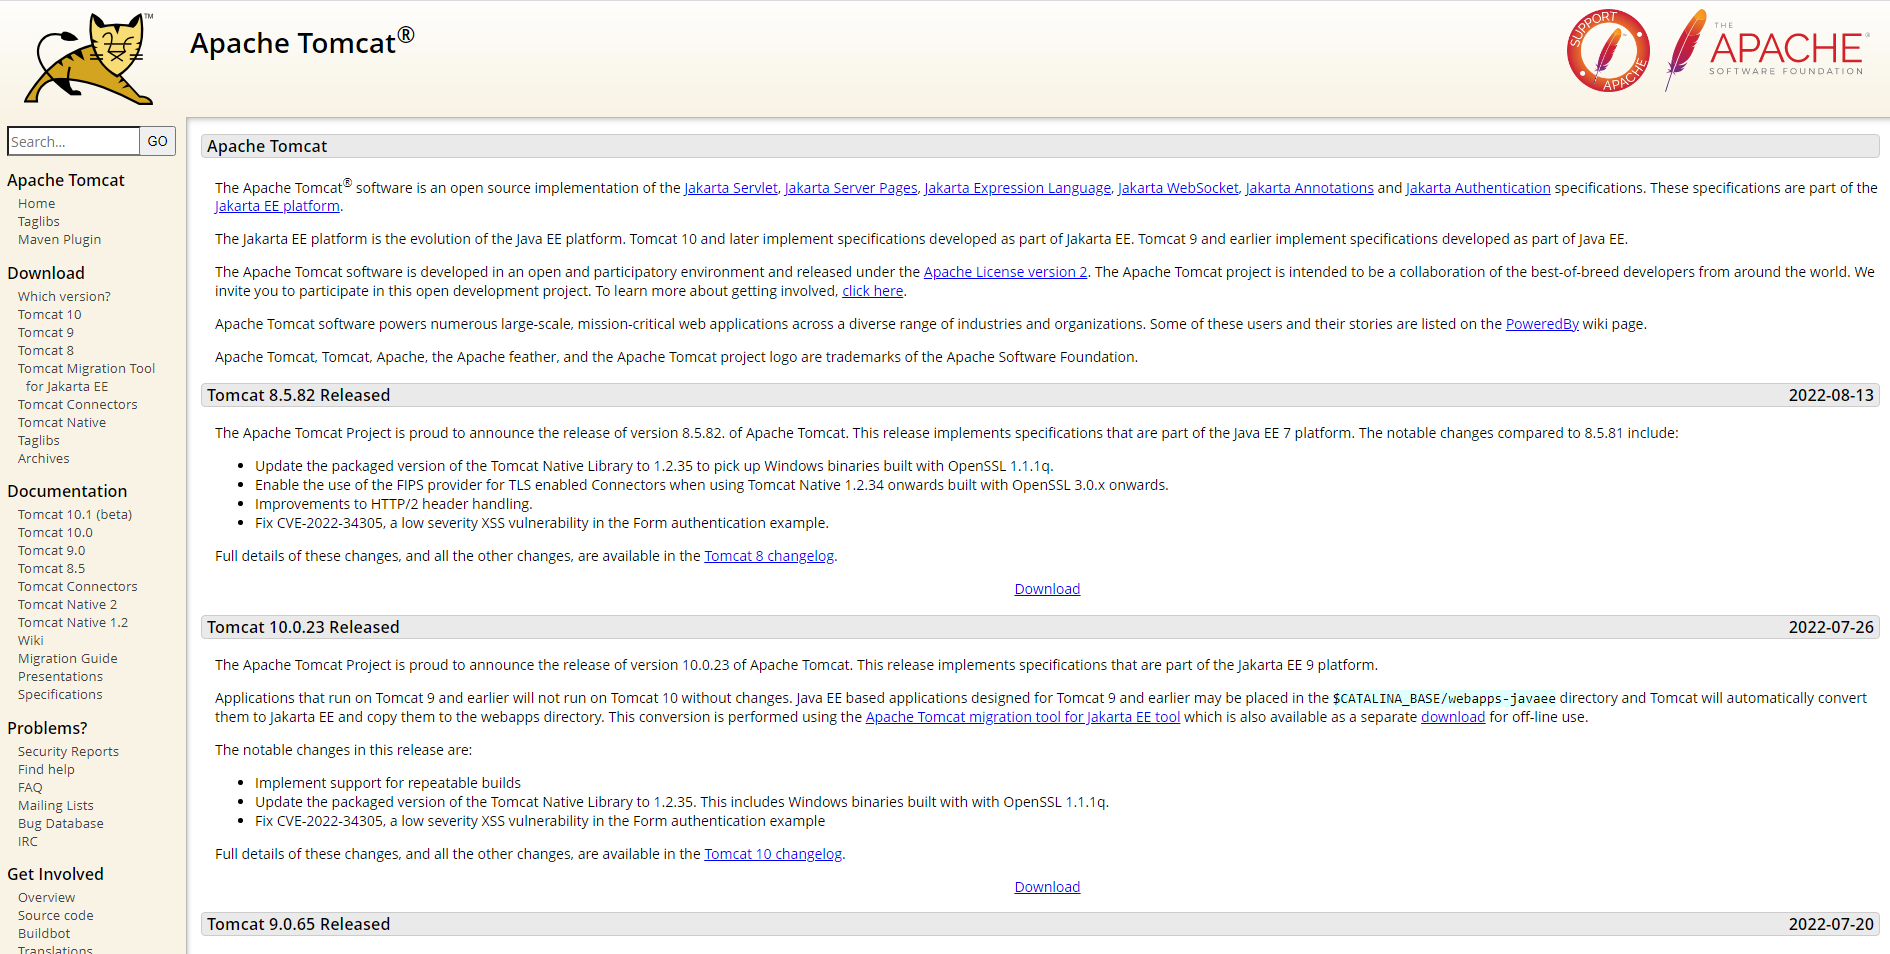Follow the Jakarta Expression Language link
The image size is (1890, 954).
click(1018, 188)
